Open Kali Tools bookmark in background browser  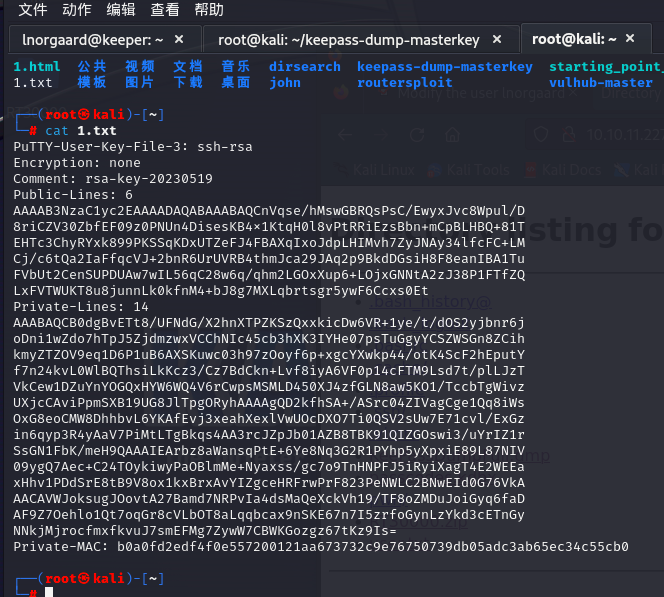469,170
